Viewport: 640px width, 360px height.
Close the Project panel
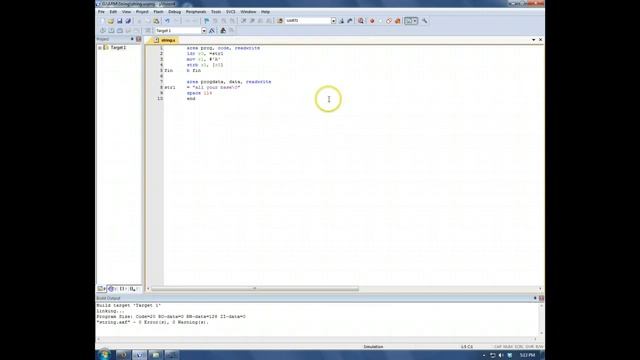click(139, 39)
